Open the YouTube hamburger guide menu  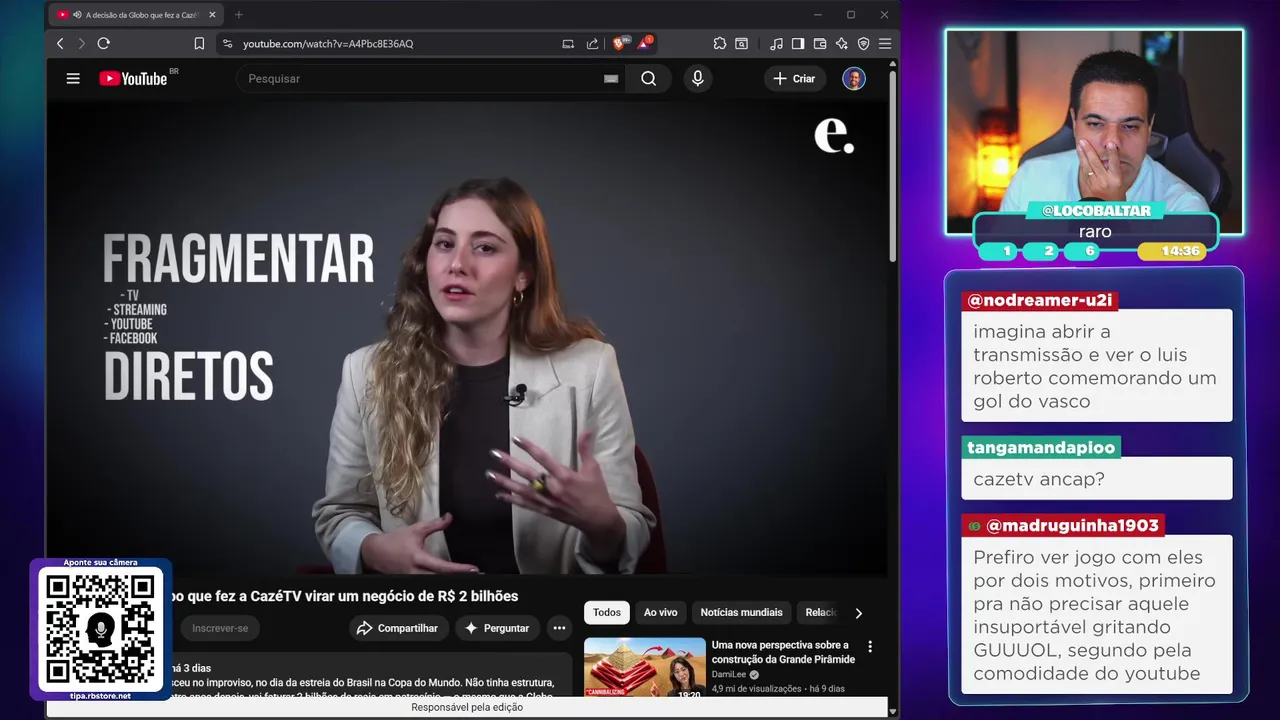point(73,78)
